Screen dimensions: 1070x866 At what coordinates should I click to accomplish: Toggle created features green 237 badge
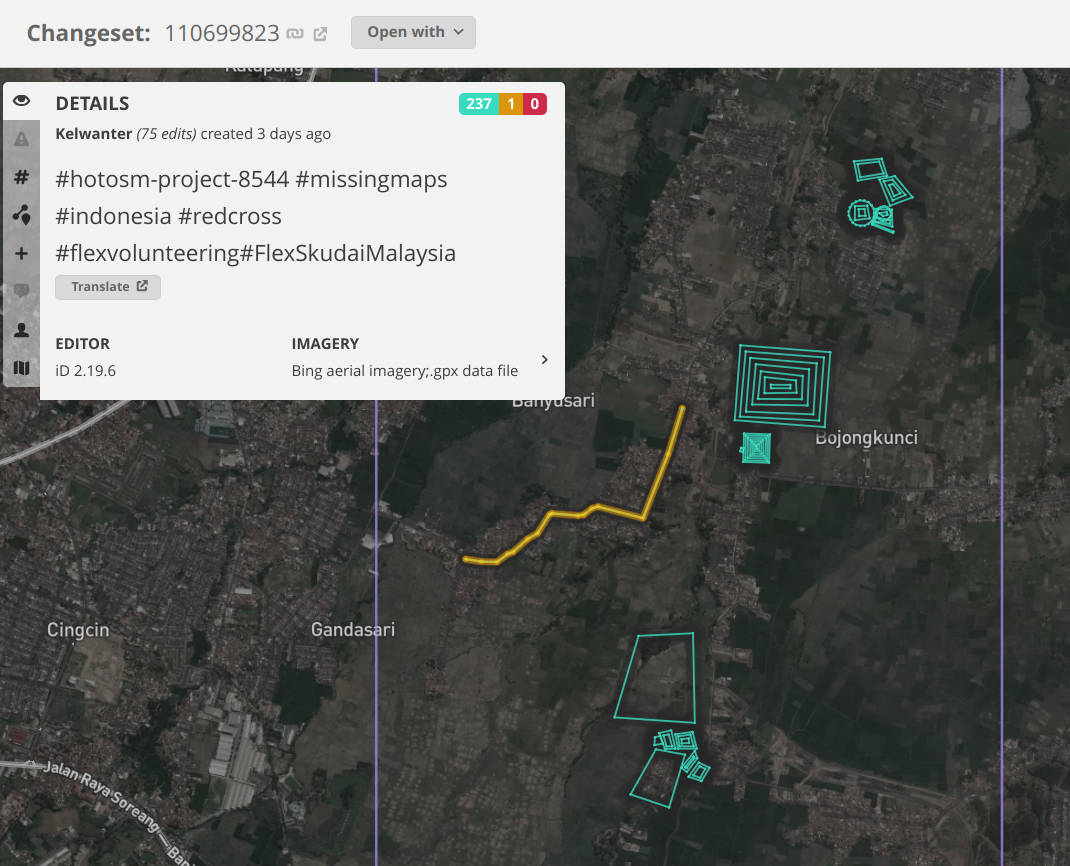477,104
